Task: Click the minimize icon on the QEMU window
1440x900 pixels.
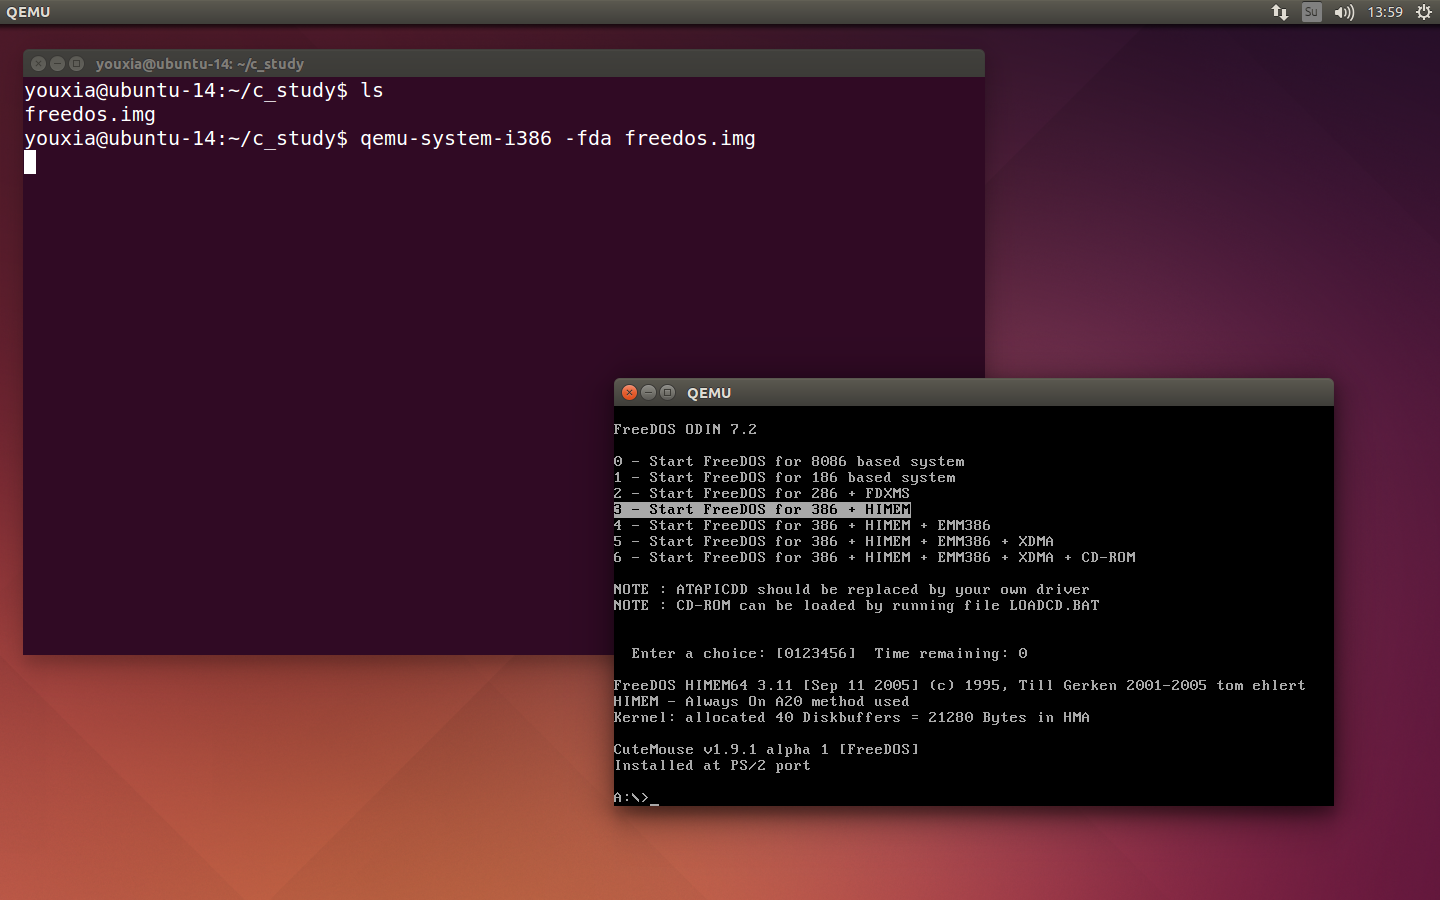Action: click(648, 392)
